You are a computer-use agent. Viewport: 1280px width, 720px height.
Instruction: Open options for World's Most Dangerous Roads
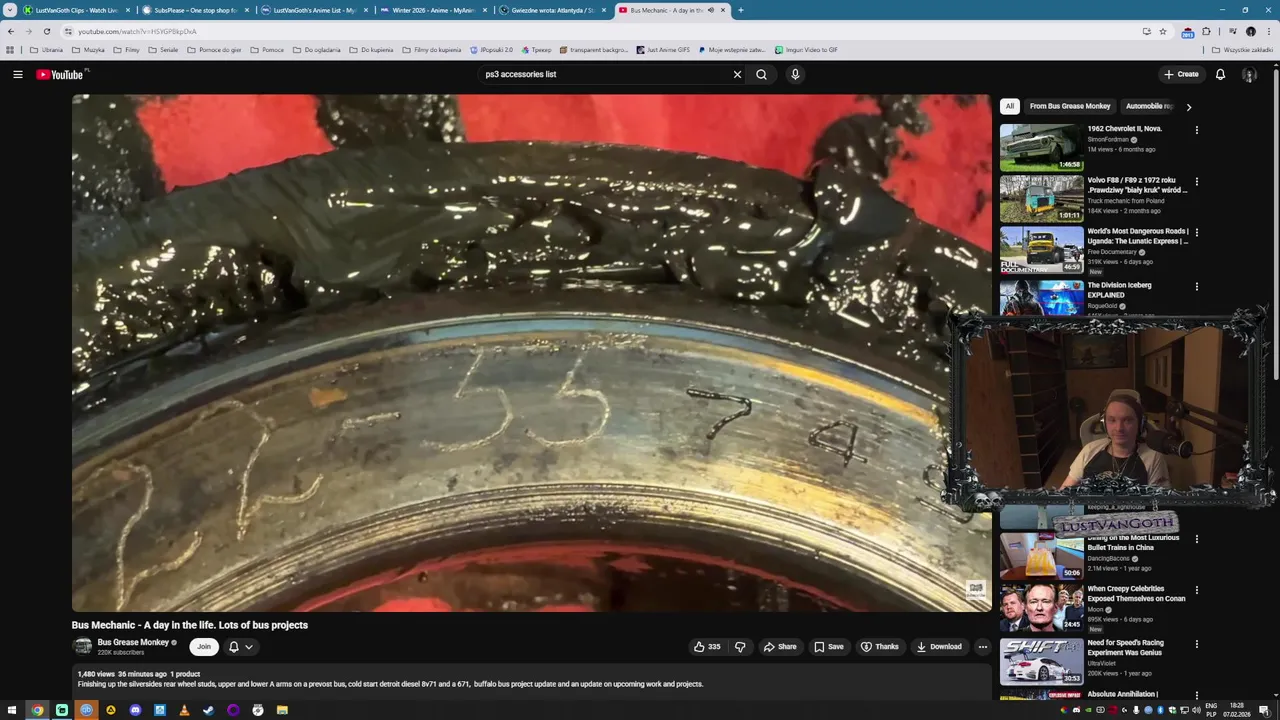tap(1196, 233)
